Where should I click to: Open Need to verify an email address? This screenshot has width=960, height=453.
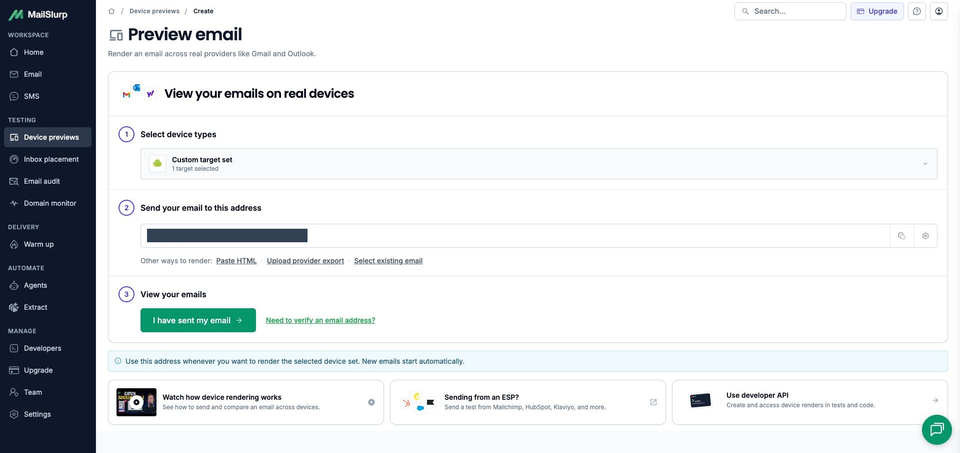tap(320, 320)
